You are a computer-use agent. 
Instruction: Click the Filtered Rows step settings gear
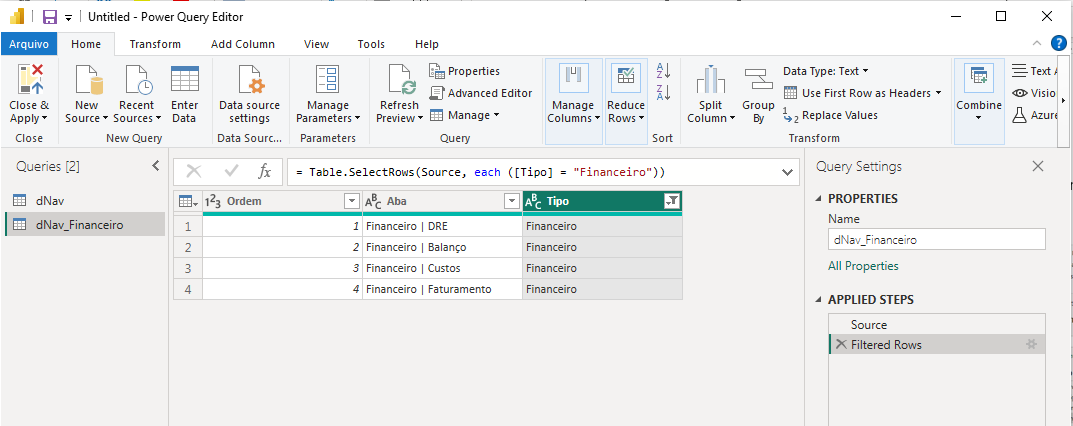point(1031,344)
